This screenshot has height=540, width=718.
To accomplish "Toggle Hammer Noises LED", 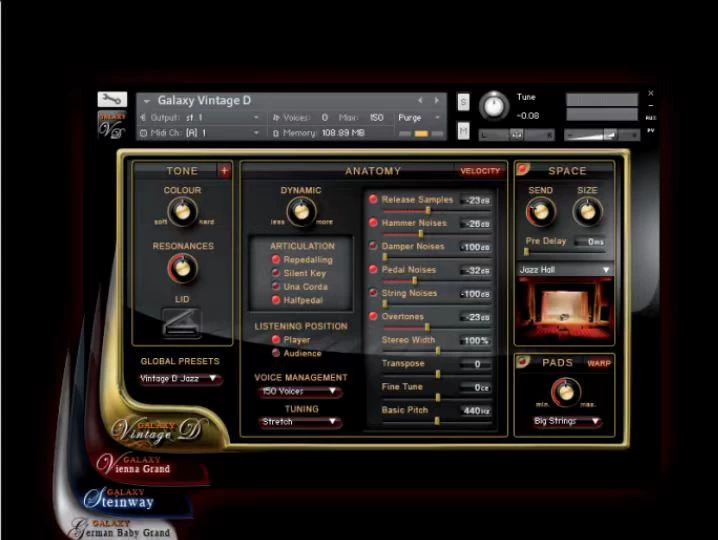I will point(373,223).
